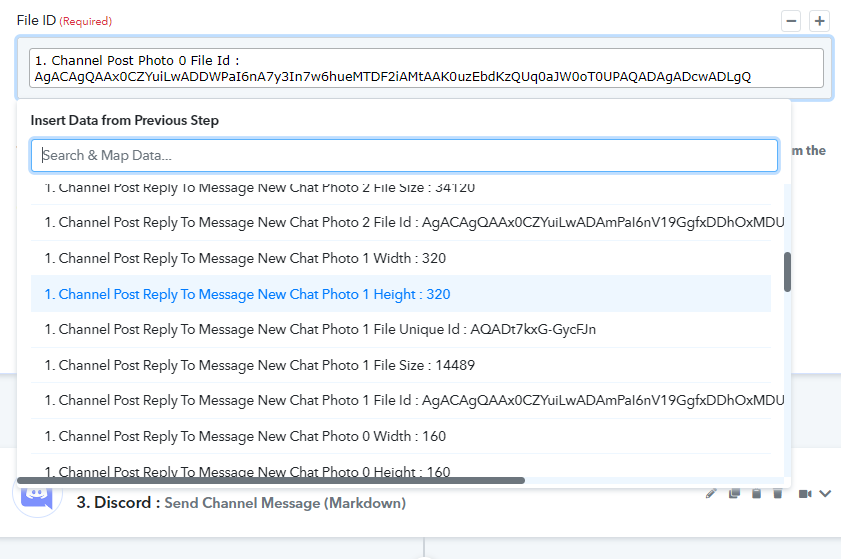Click the plus button beside File ID
The image size is (841, 559).
pyautogui.click(x=820, y=21)
